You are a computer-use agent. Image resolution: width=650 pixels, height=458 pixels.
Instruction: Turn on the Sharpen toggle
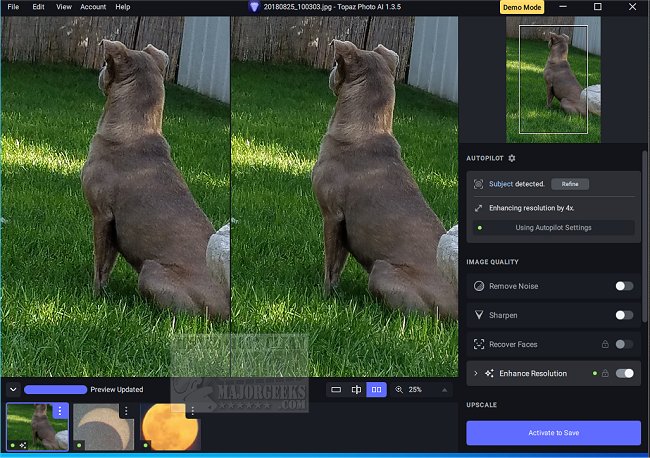[x=624, y=315]
